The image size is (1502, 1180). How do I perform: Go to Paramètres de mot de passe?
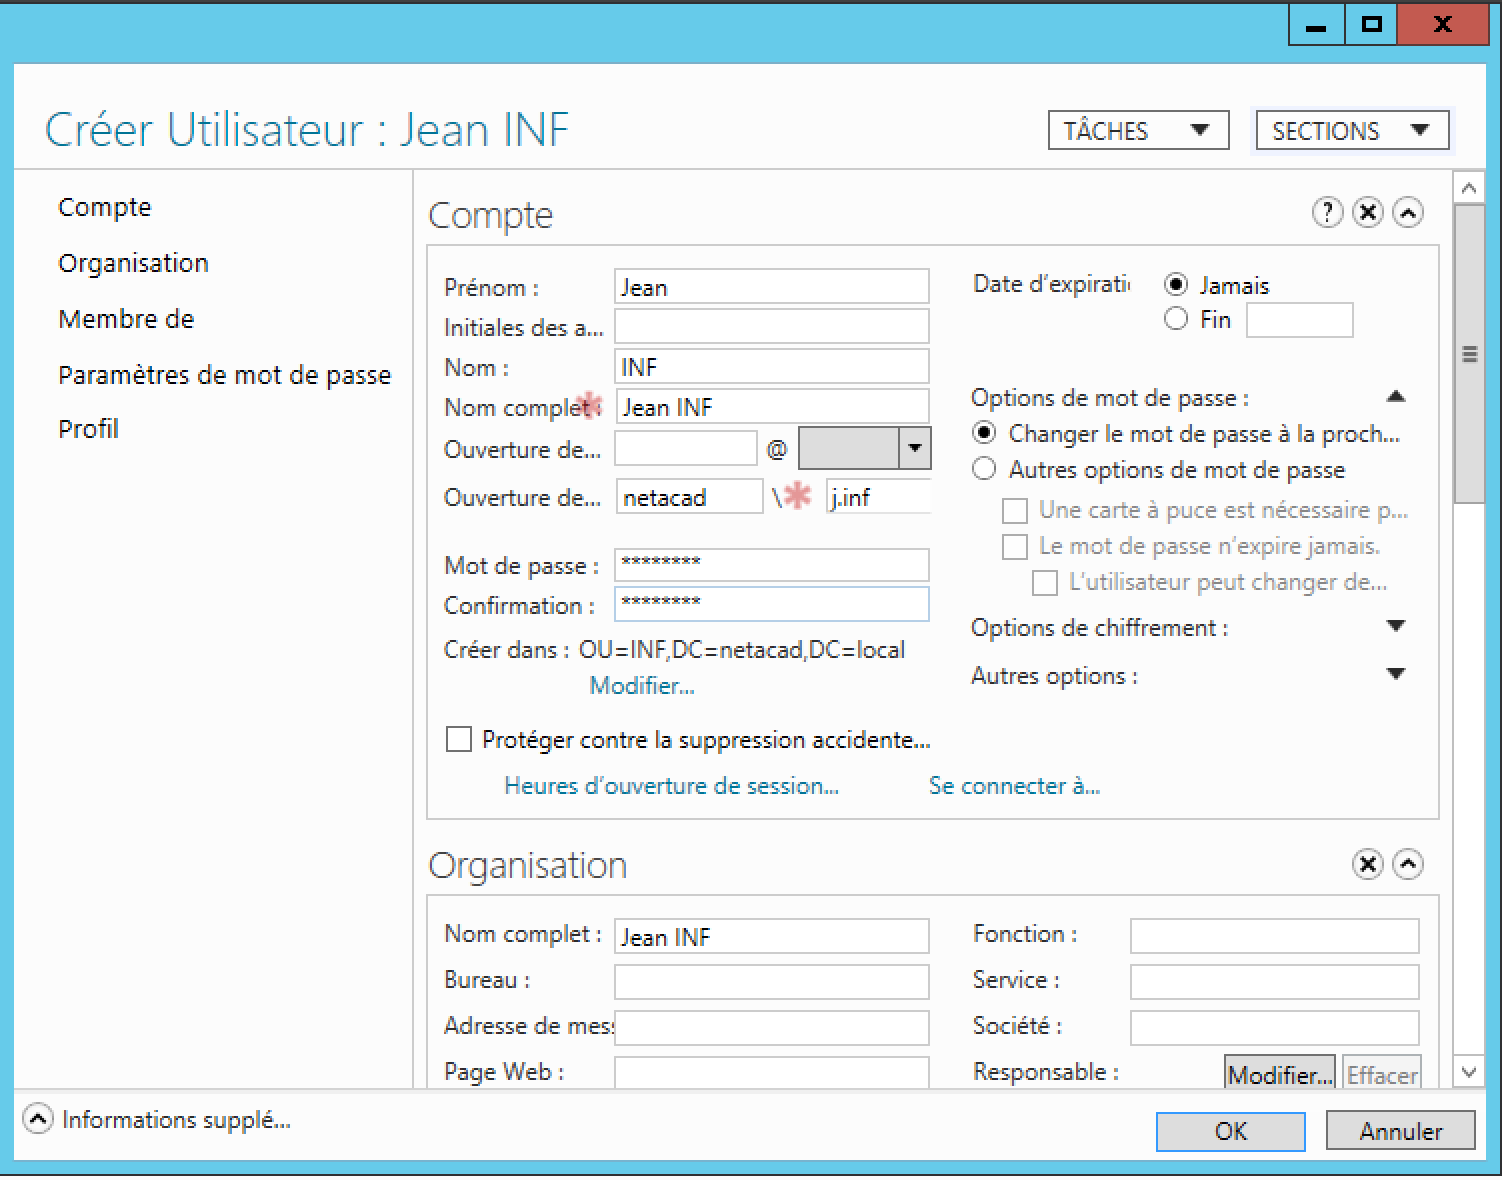[x=224, y=375]
